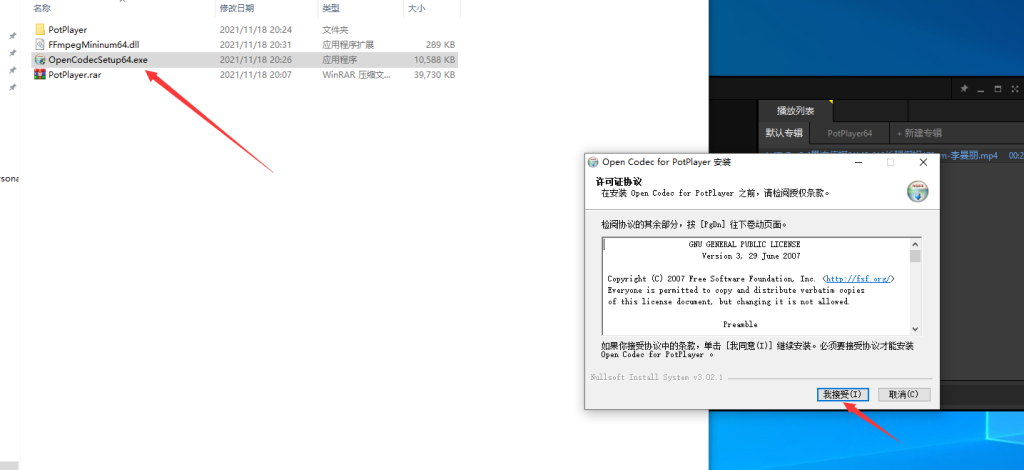The width and height of the screenshot is (1024, 470).
Task: Click the FFmpegMininum64.dll file name
Action: point(93,44)
